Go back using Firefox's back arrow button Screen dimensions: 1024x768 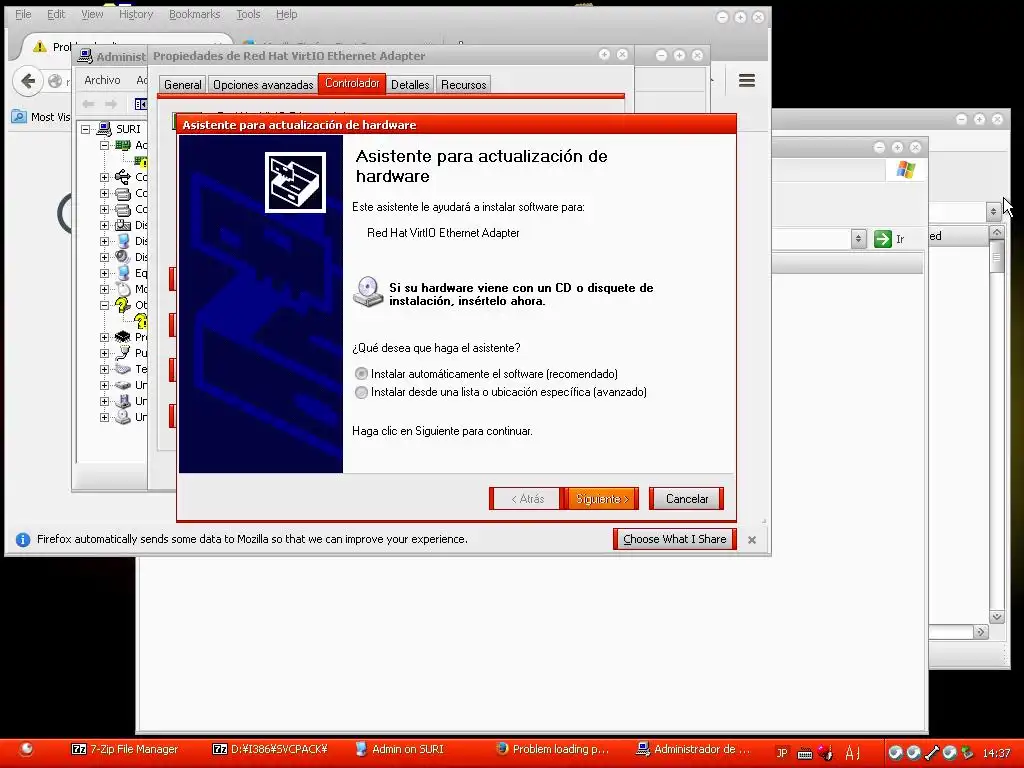pos(27,81)
